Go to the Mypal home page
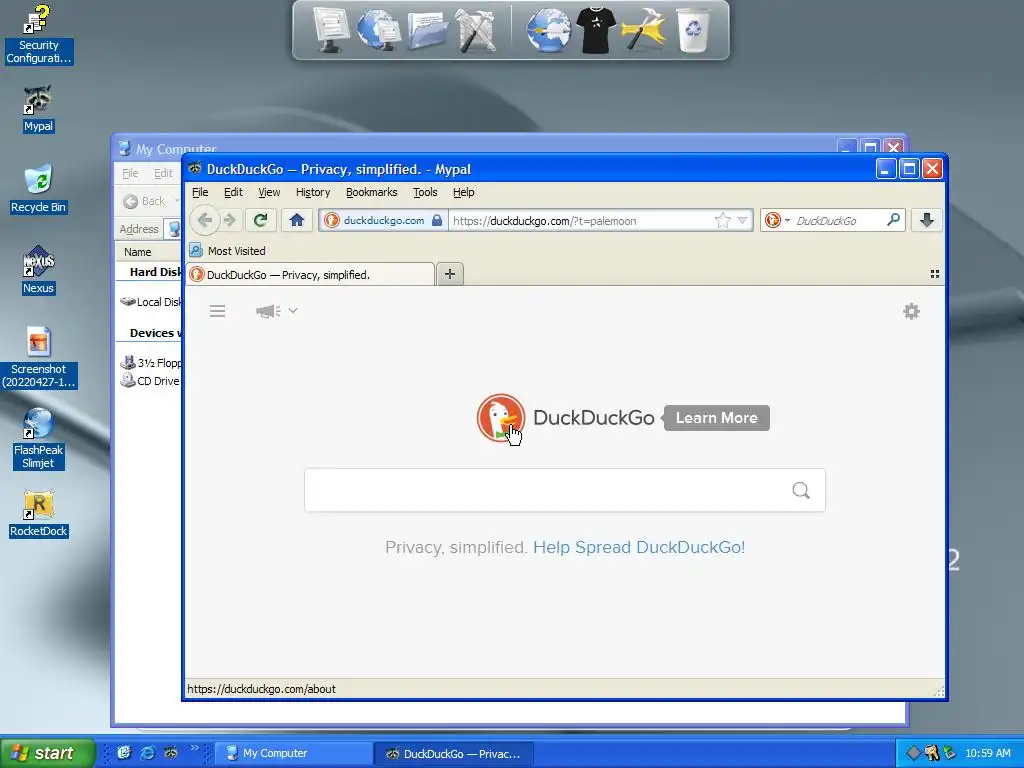 [296, 220]
